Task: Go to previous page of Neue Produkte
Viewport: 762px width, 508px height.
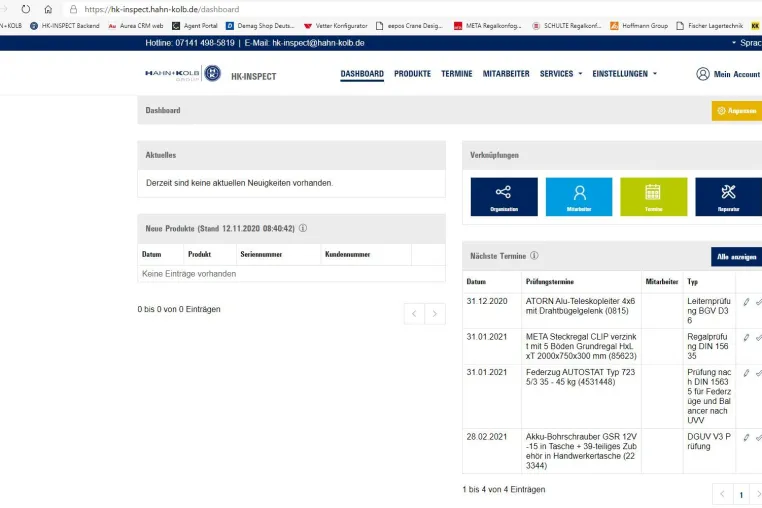Action: click(x=414, y=314)
